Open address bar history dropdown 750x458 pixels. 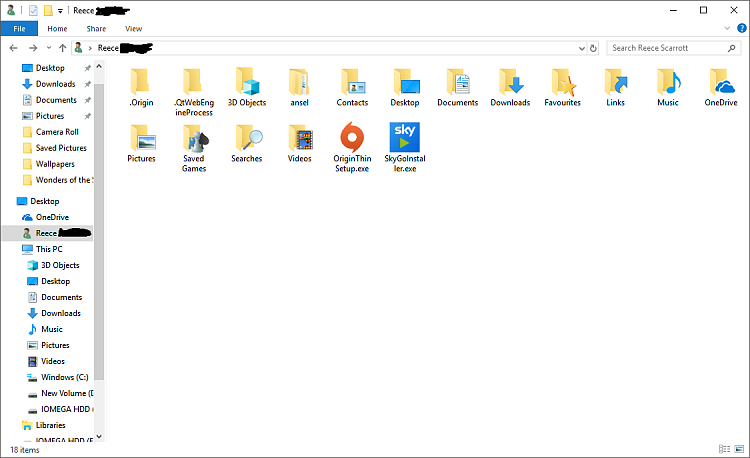pos(582,48)
